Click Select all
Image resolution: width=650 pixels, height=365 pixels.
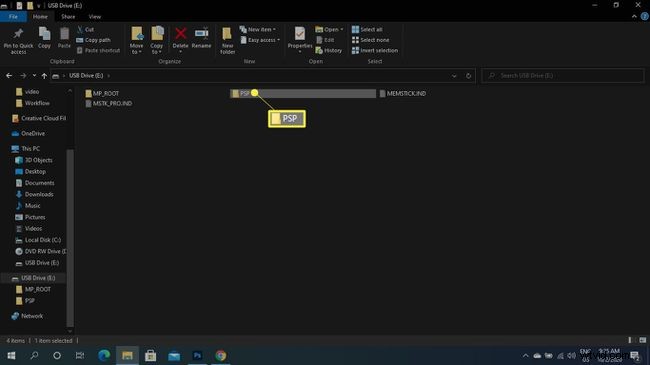367,29
